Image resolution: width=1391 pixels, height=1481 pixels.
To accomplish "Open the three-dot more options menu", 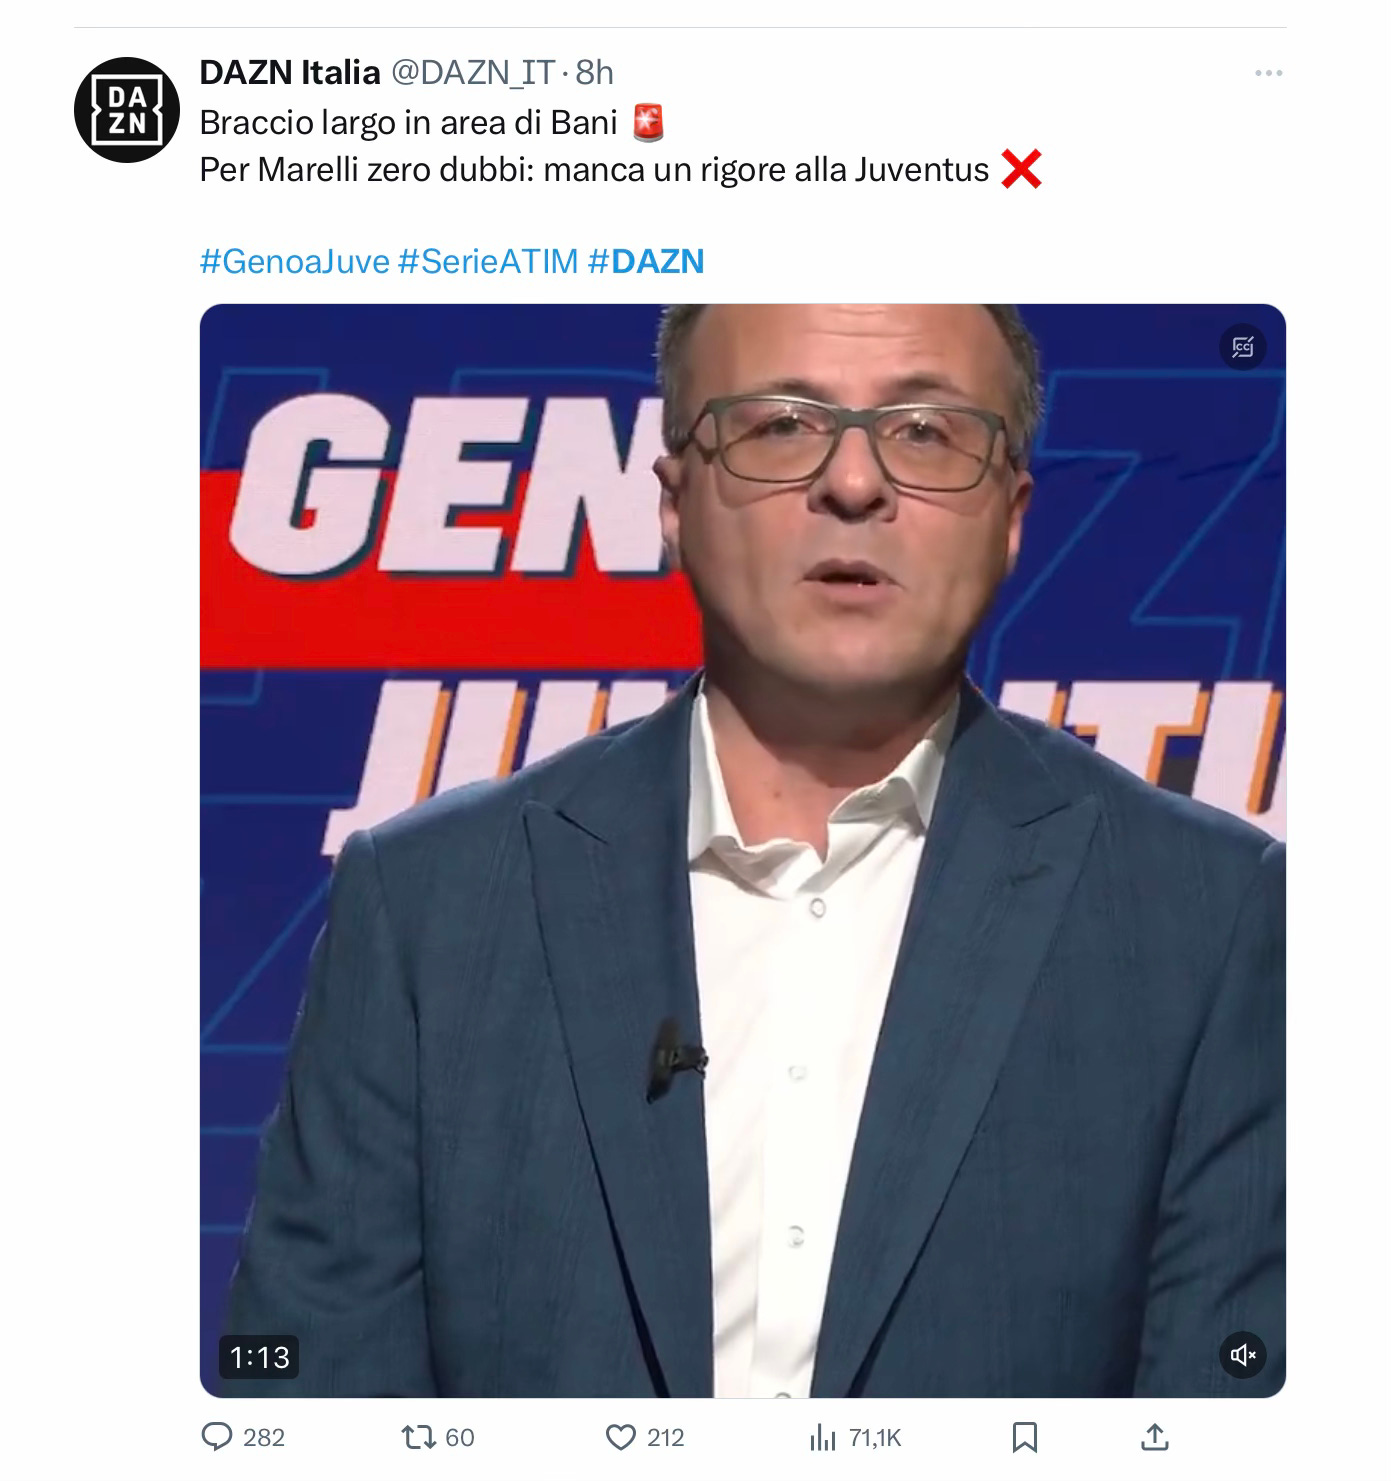I will 1268,73.
